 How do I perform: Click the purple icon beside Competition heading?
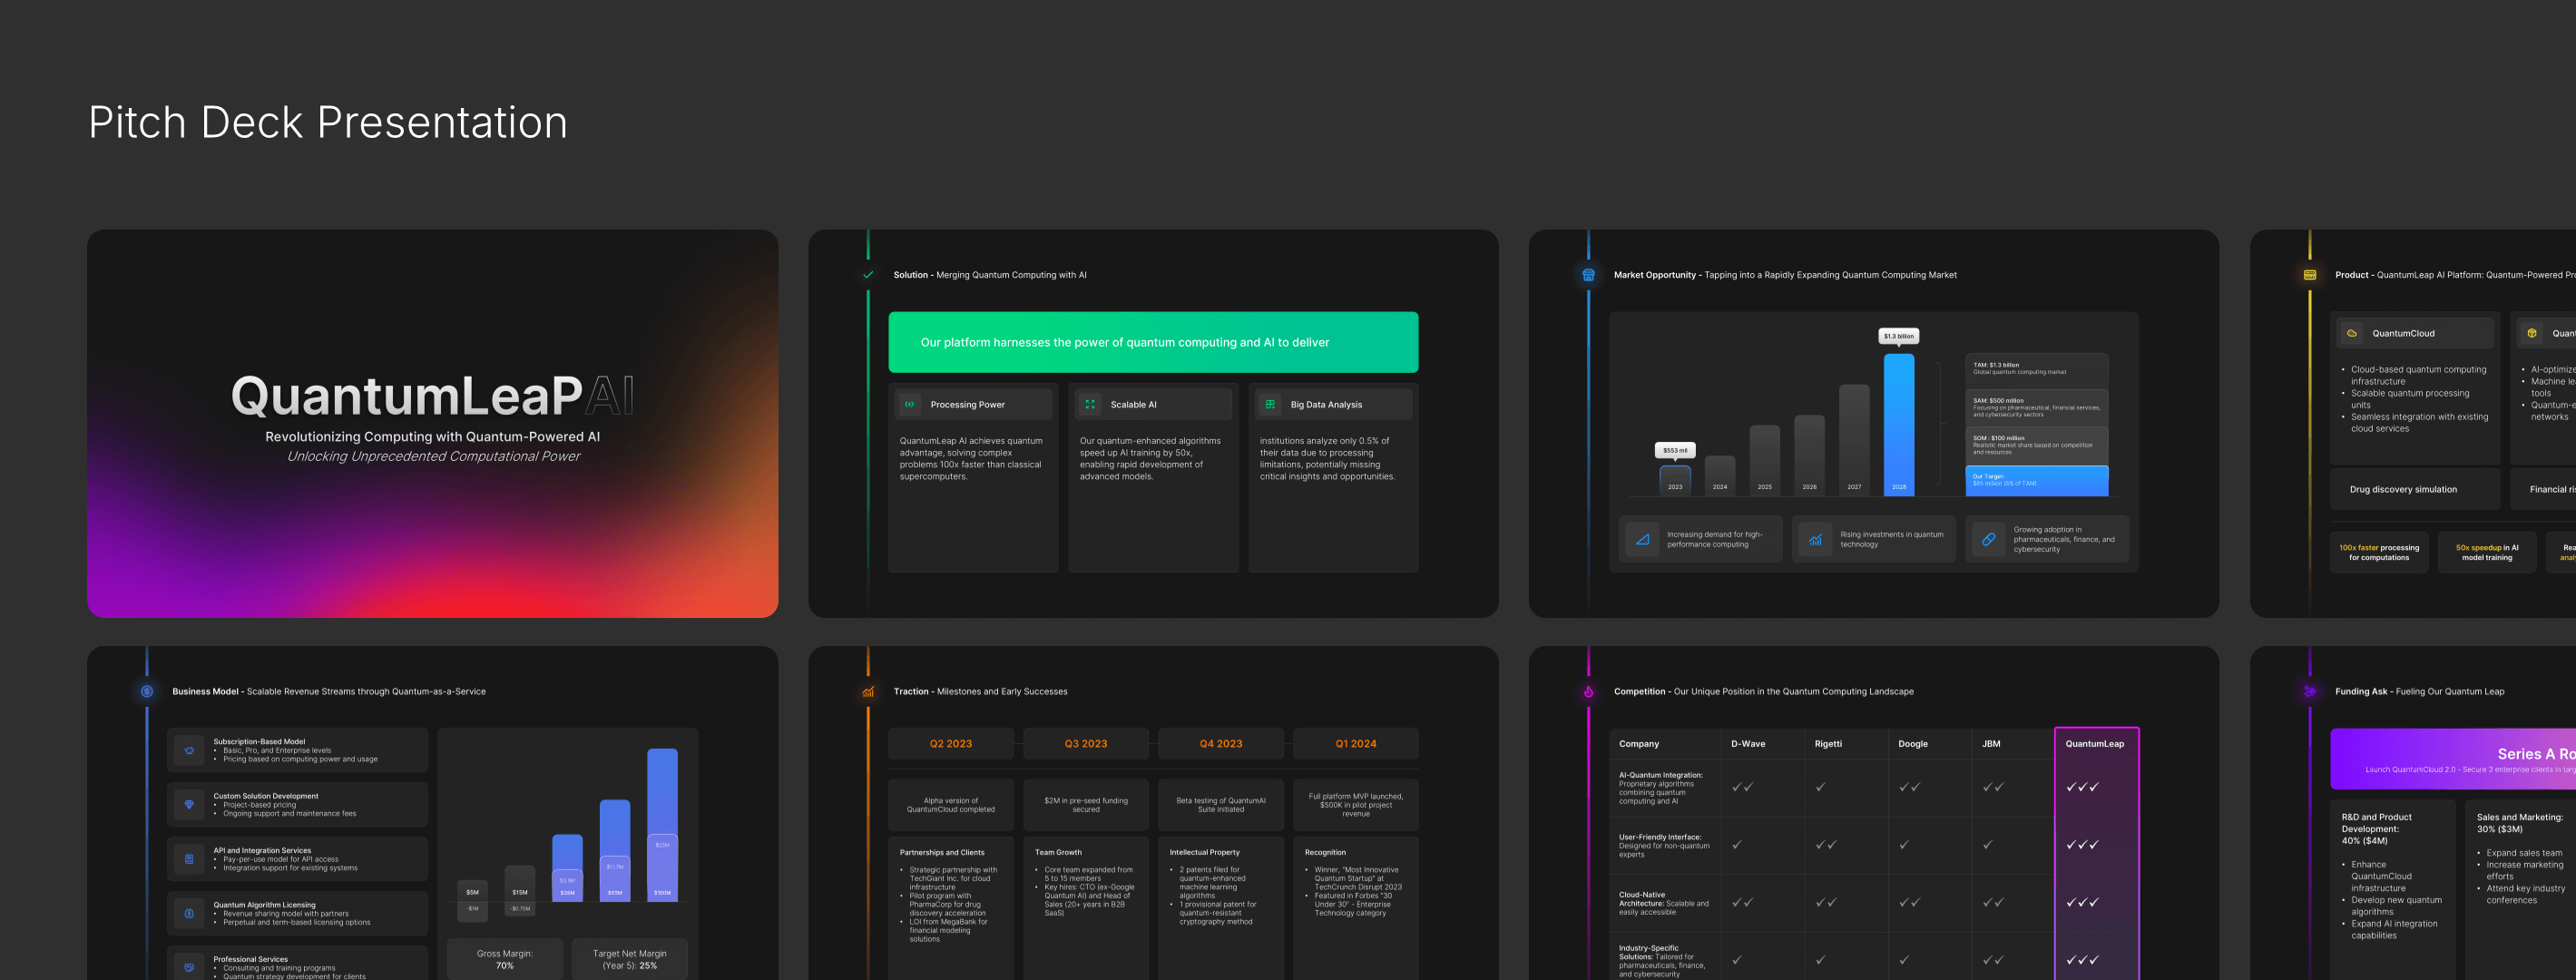[1588, 692]
